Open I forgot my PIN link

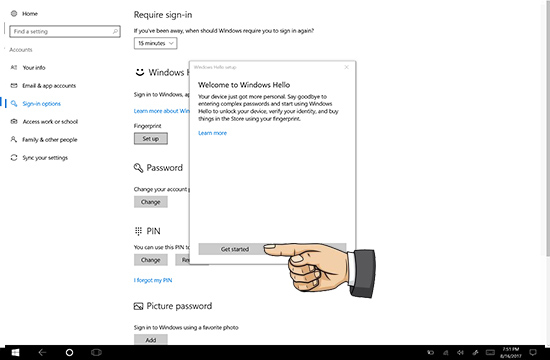tap(153, 280)
